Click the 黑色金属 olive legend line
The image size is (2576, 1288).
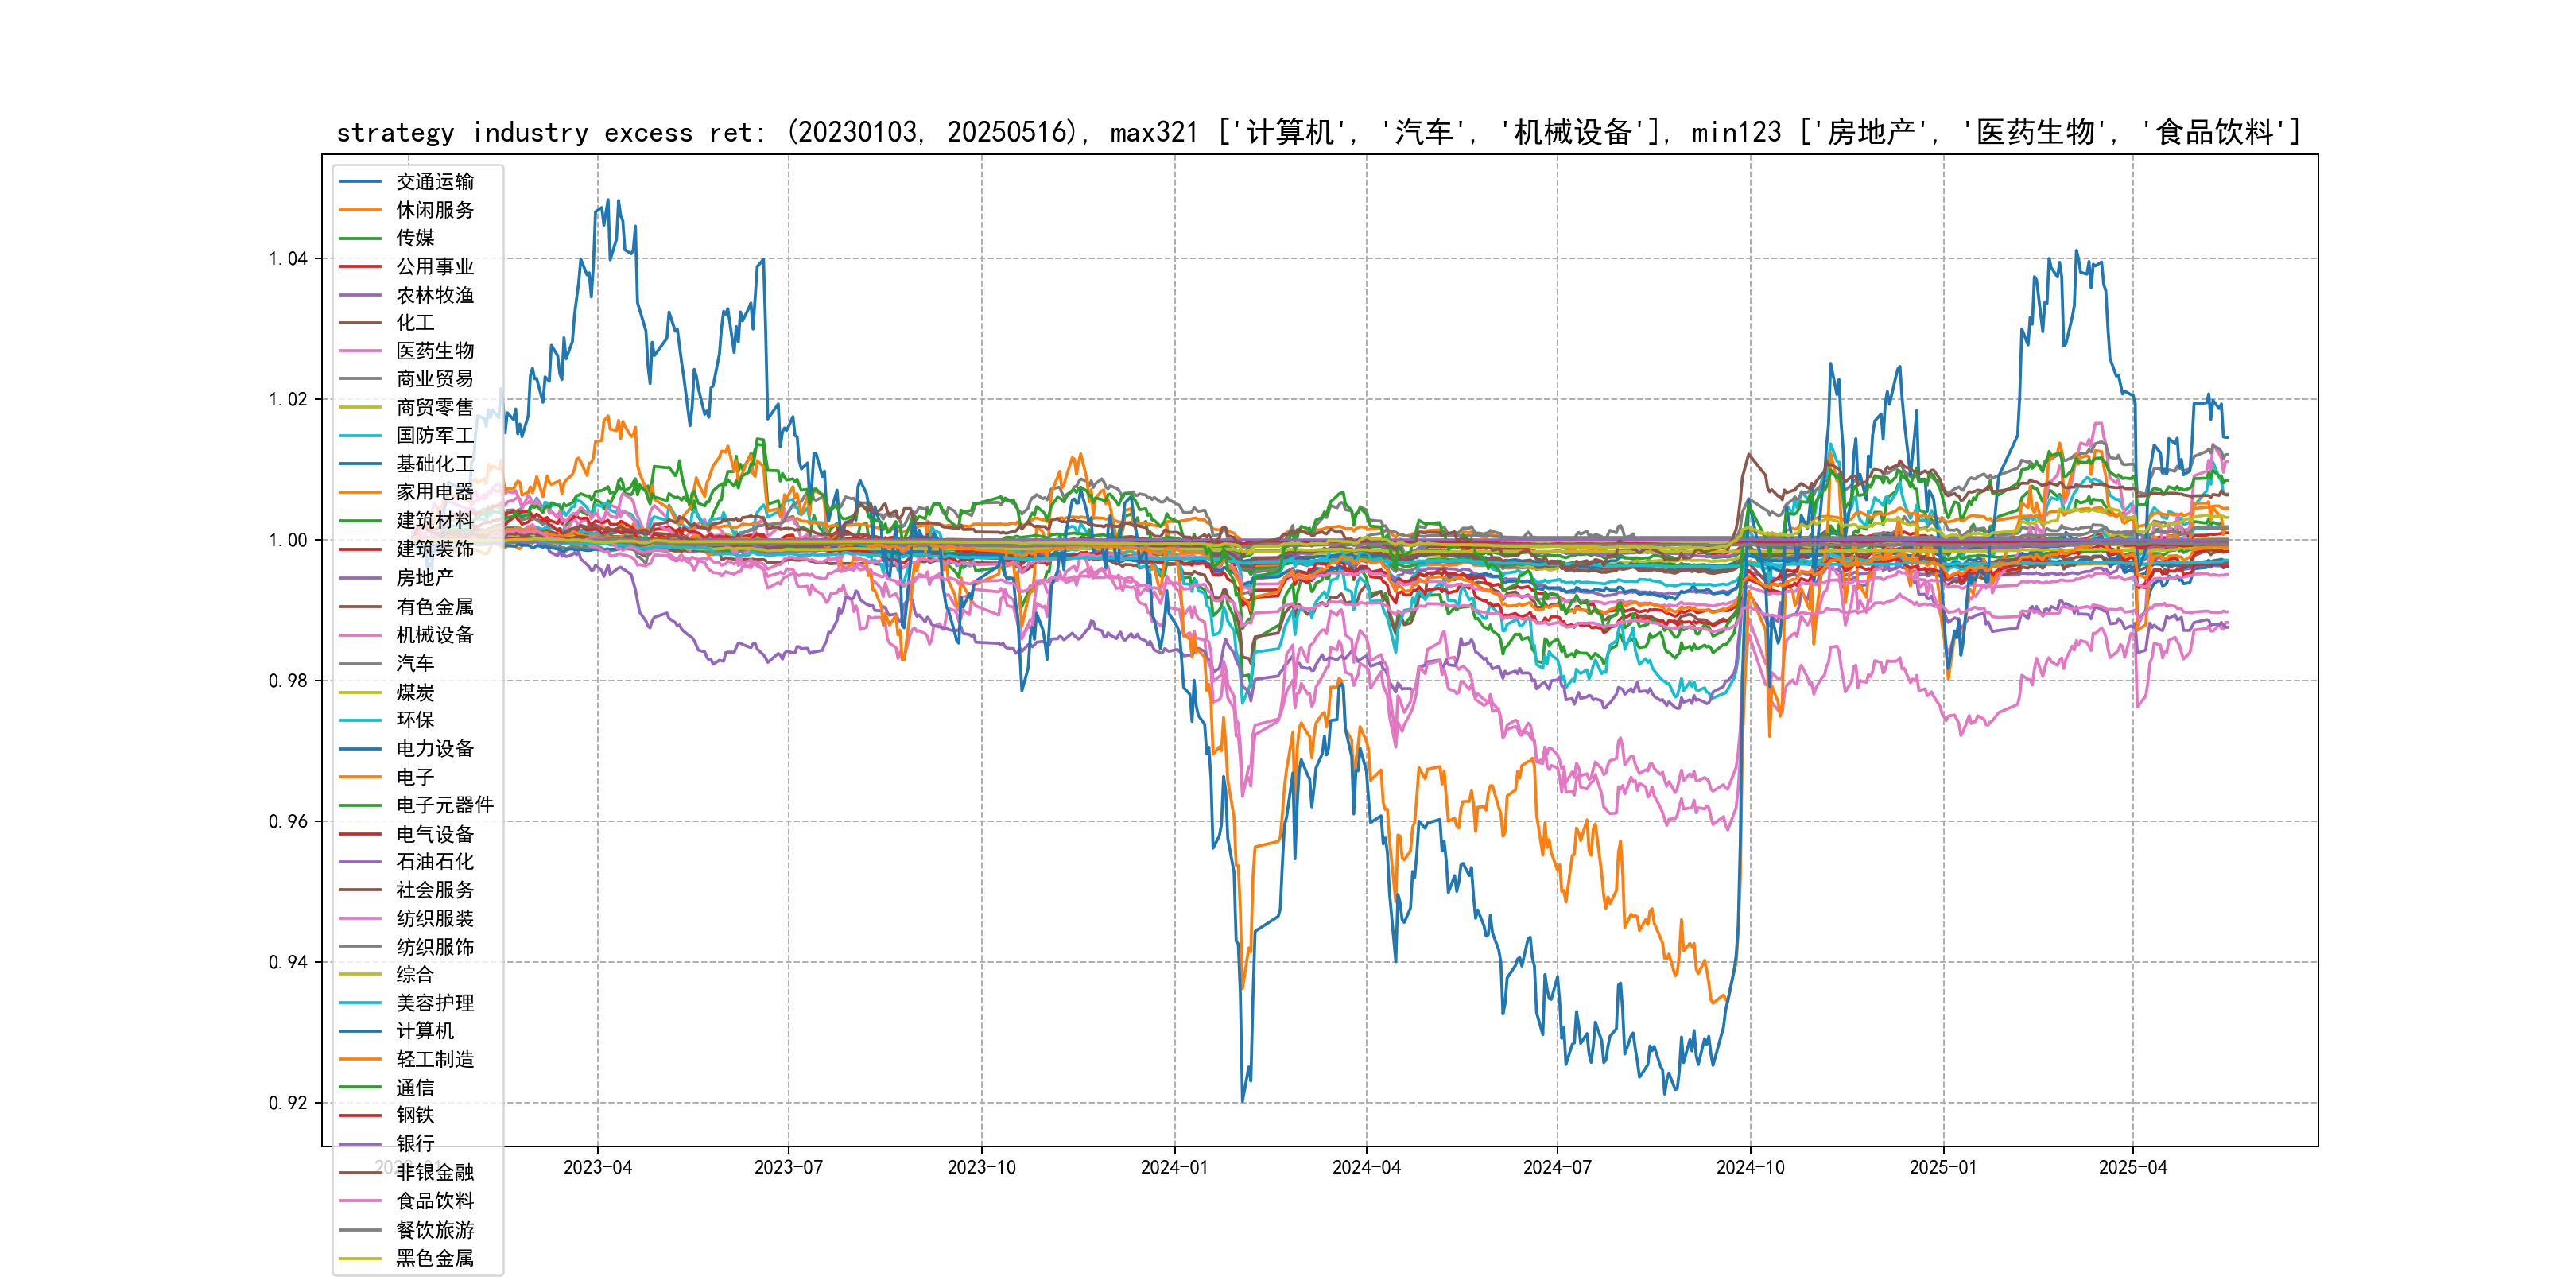point(360,1258)
